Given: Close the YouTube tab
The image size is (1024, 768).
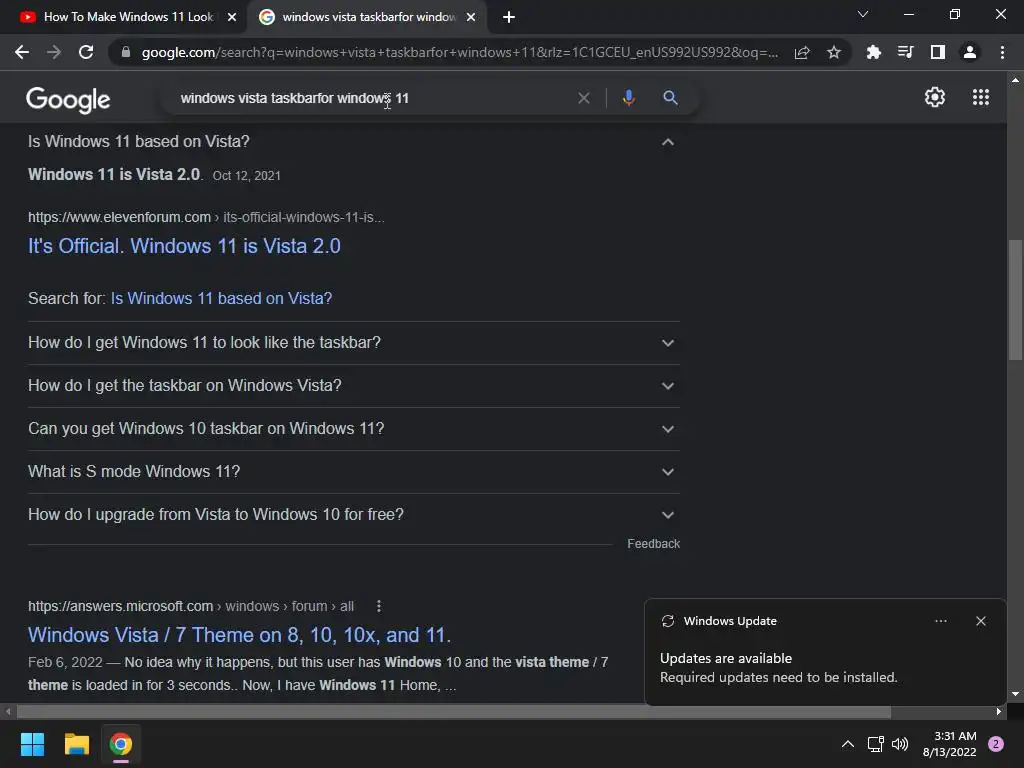Looking at the screenshot, I should [232, 17].
